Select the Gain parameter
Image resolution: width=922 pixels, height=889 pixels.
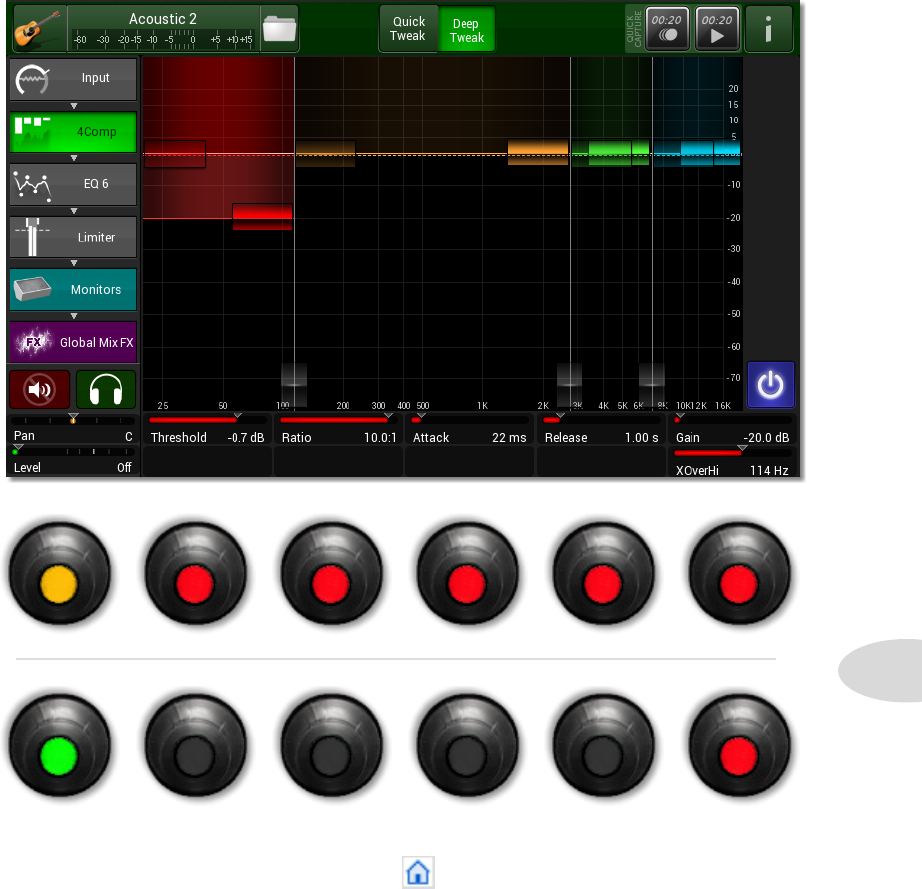pyautogui.click(x=733, y=429)
